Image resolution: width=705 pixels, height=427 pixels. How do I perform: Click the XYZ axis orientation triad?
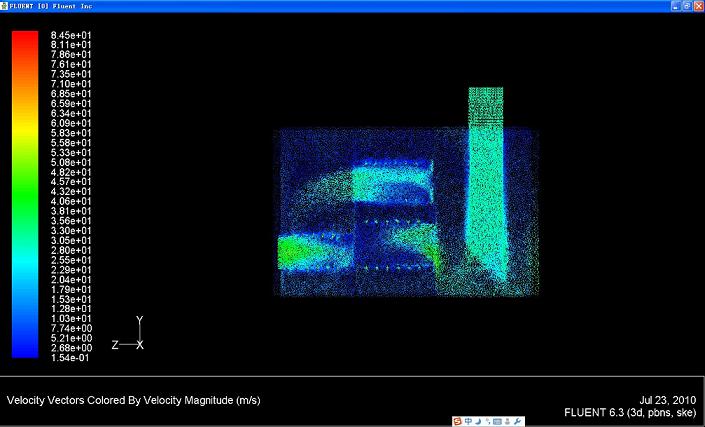(134, 337)
